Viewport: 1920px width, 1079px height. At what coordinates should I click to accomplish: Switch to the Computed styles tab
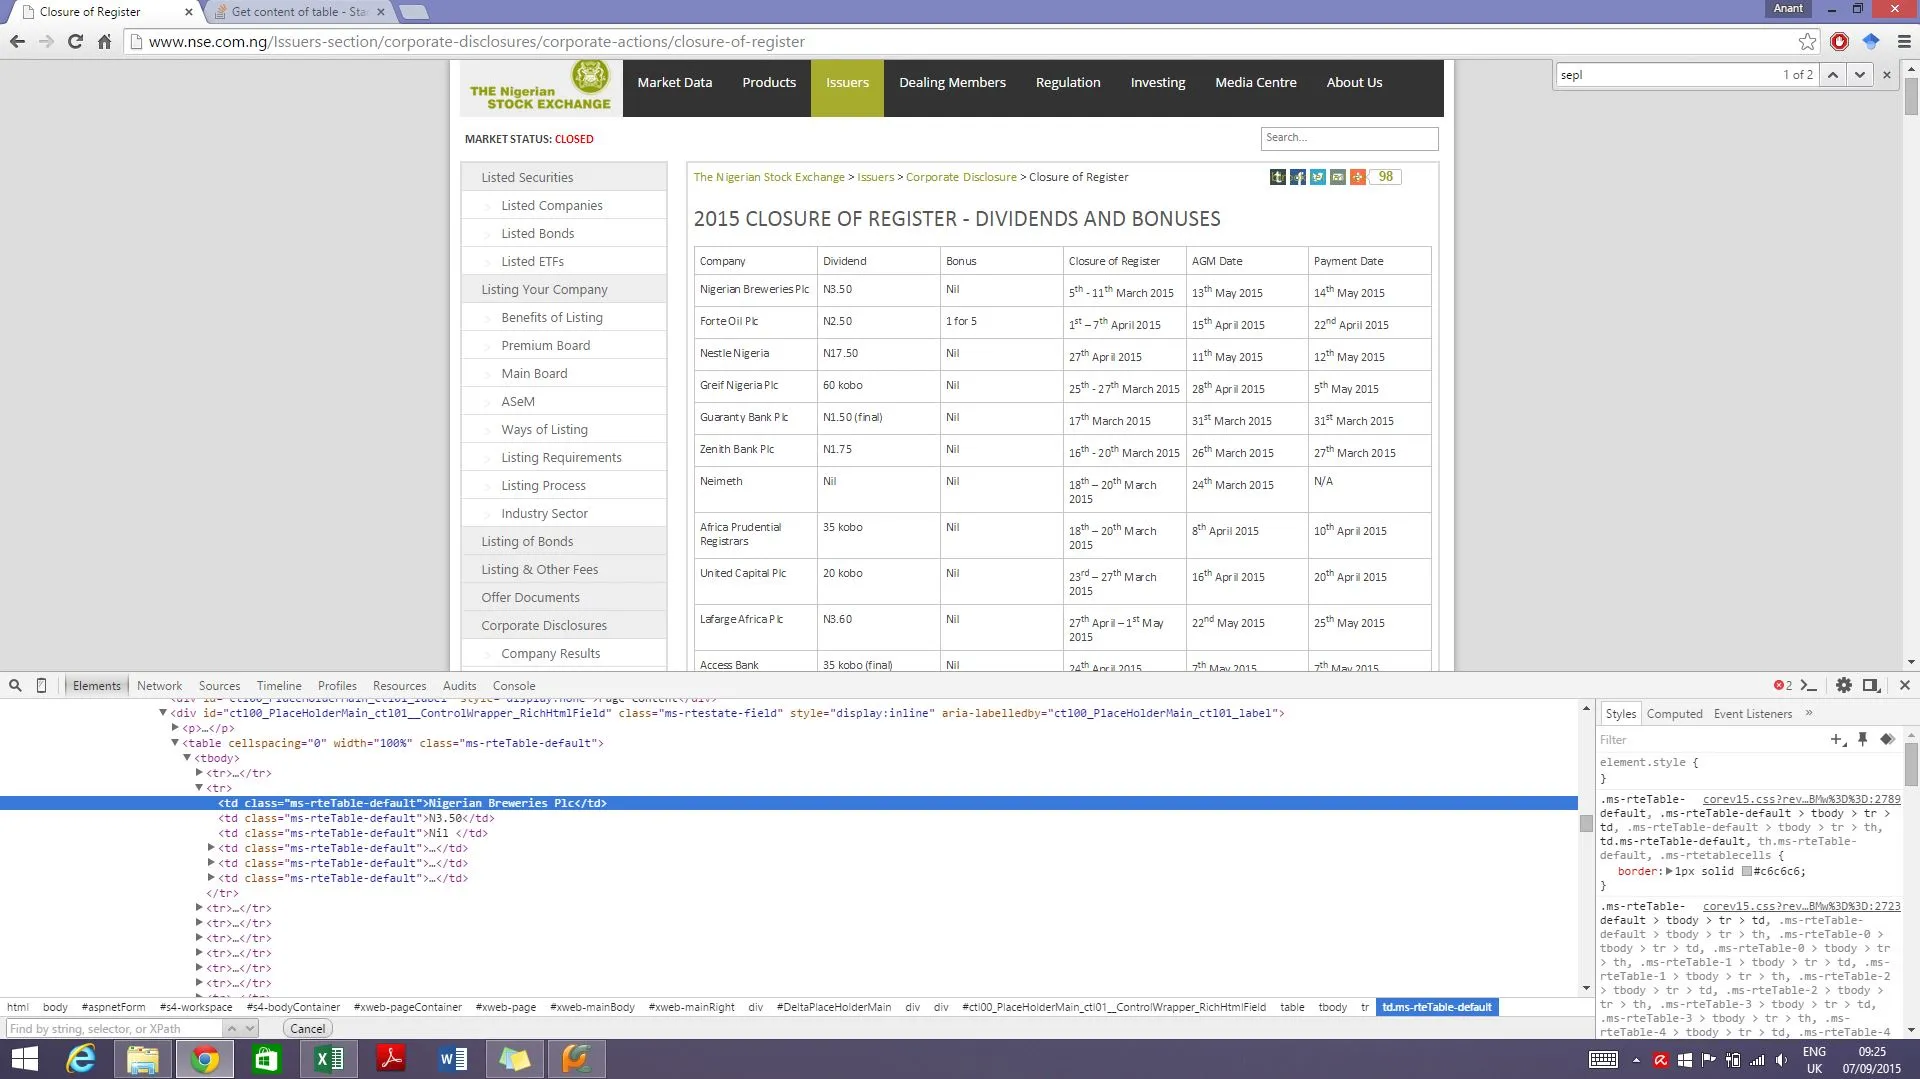tap(1674, 714)
